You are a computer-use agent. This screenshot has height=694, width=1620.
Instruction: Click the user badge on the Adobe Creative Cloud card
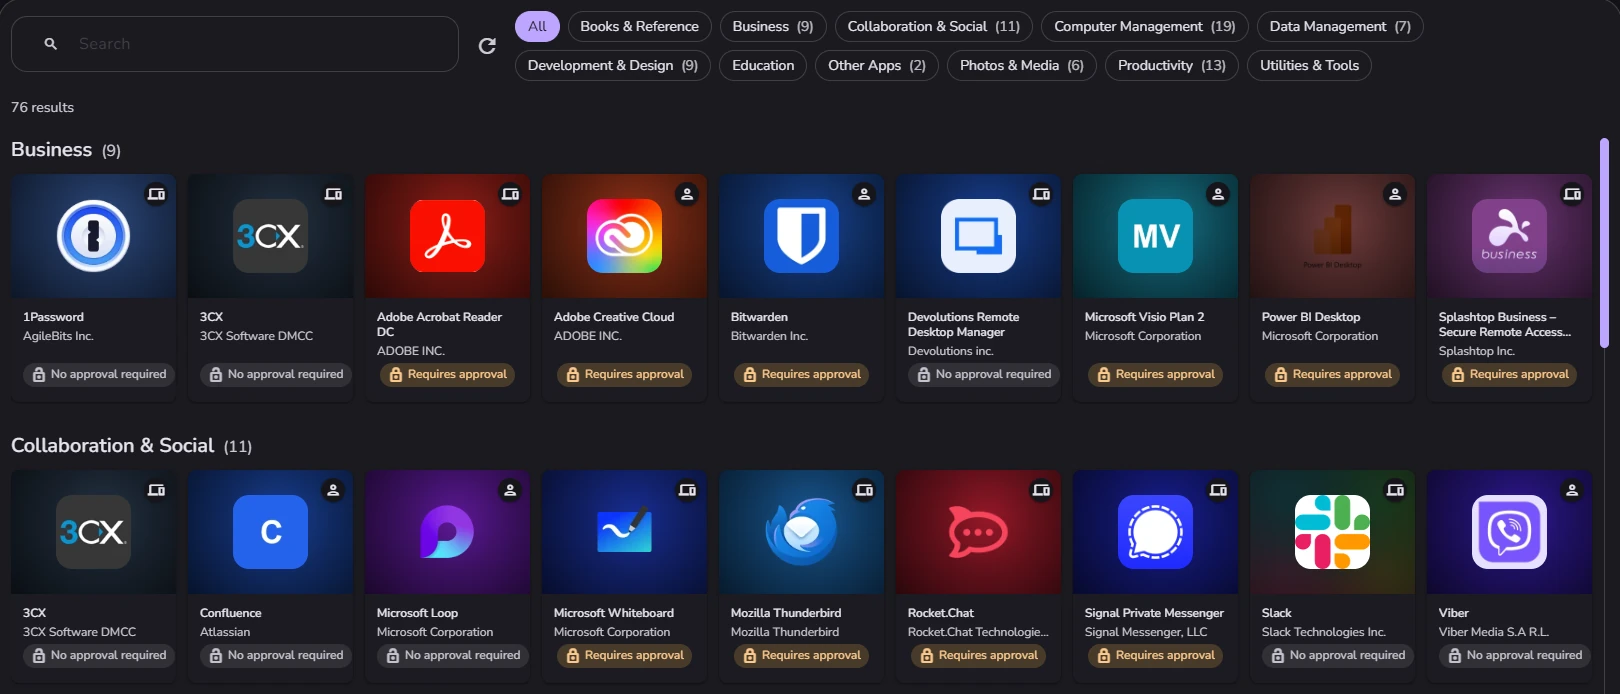click(687, 194)
